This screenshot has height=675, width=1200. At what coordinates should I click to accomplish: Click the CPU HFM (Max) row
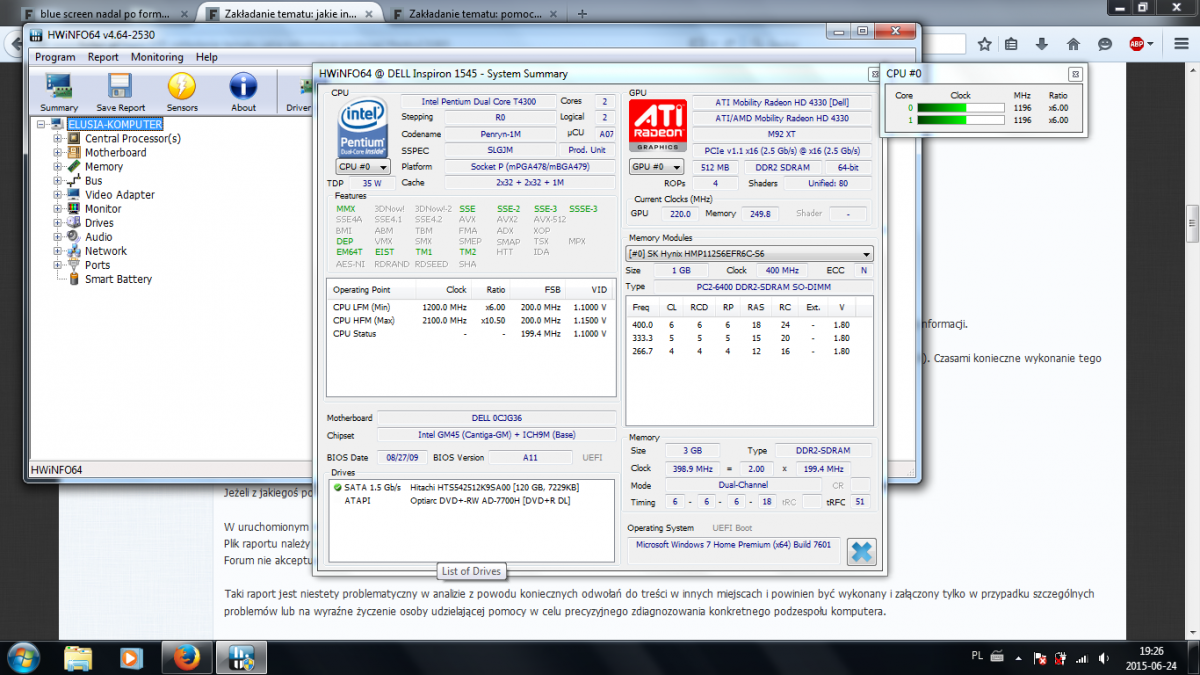click(470, 320)
